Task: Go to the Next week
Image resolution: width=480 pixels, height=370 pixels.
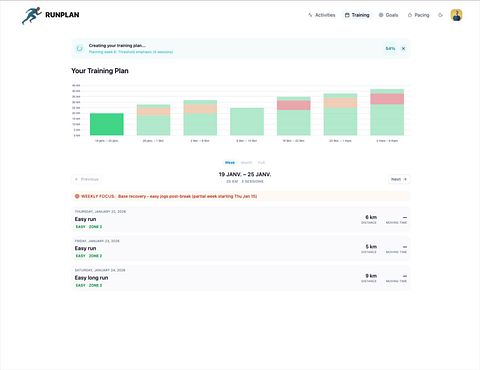Action: click(x=399, y=179)
